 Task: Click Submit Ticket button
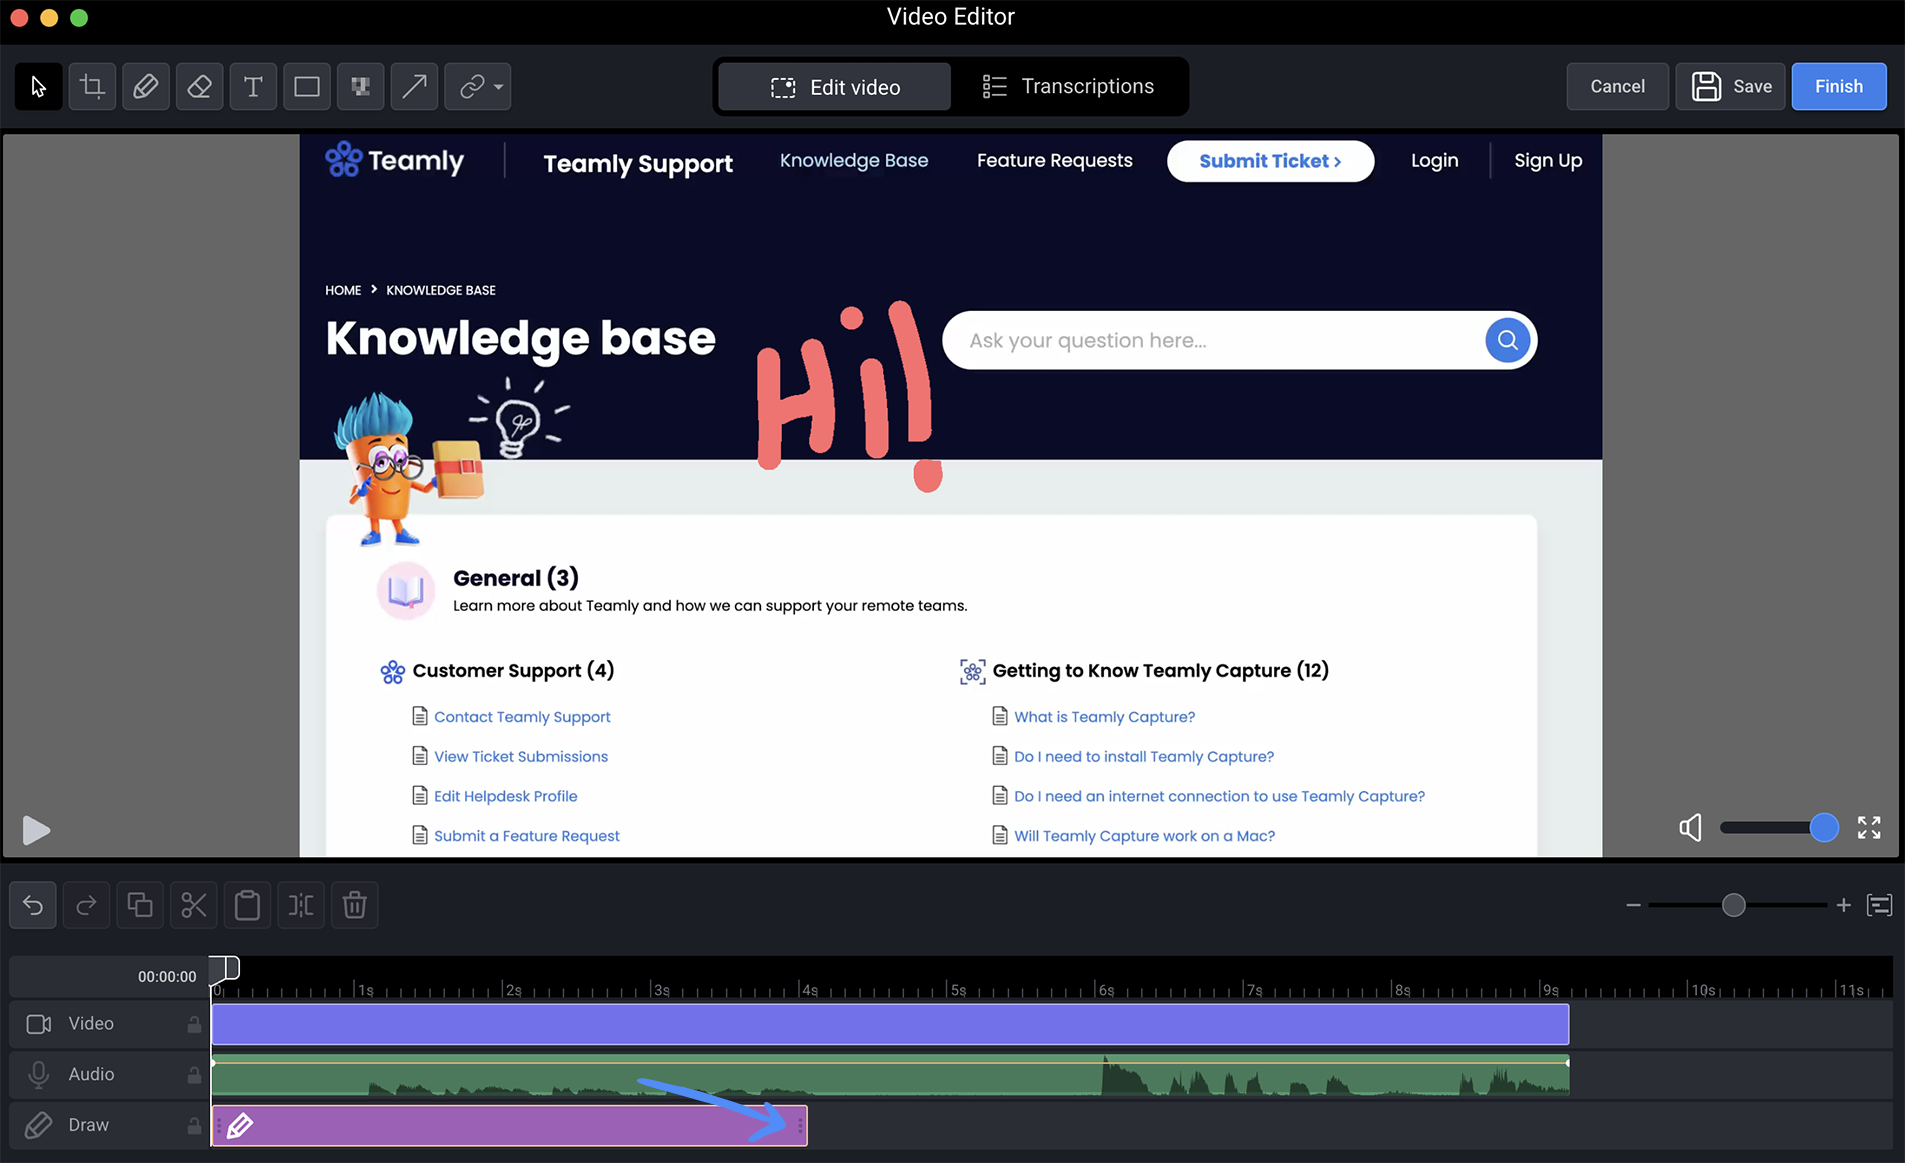pyautogui.click(x=1270, y=161)
